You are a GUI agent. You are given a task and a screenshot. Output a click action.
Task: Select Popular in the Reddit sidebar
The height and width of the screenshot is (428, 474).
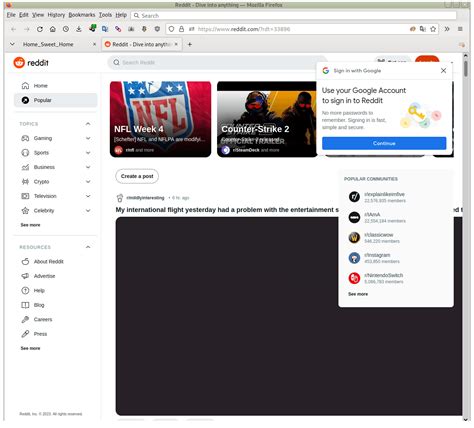(55, 100)
